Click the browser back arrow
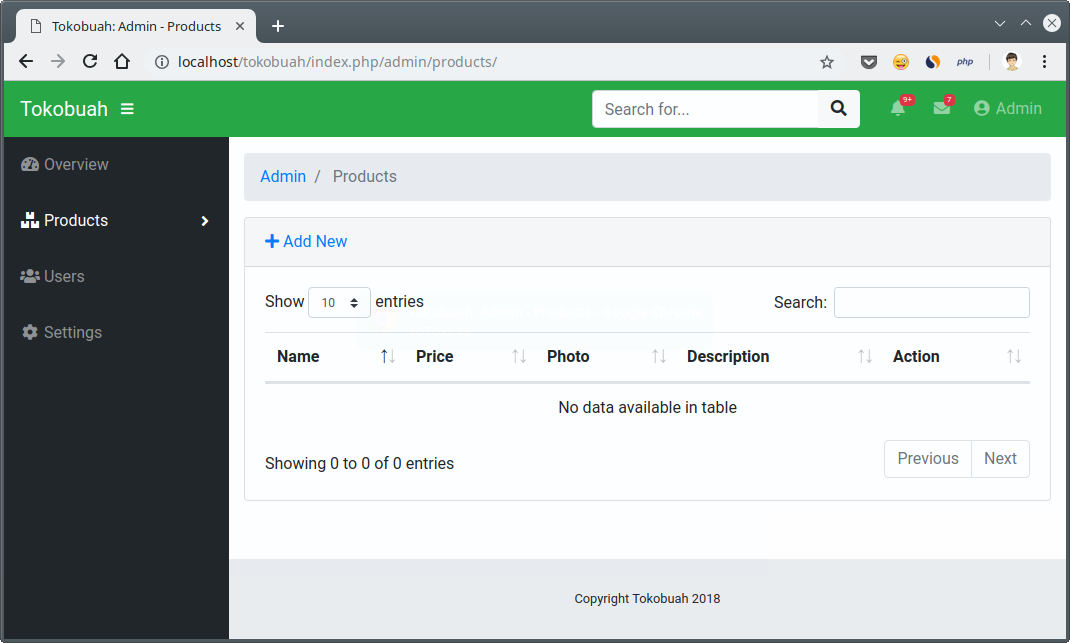 coord(27,62)
